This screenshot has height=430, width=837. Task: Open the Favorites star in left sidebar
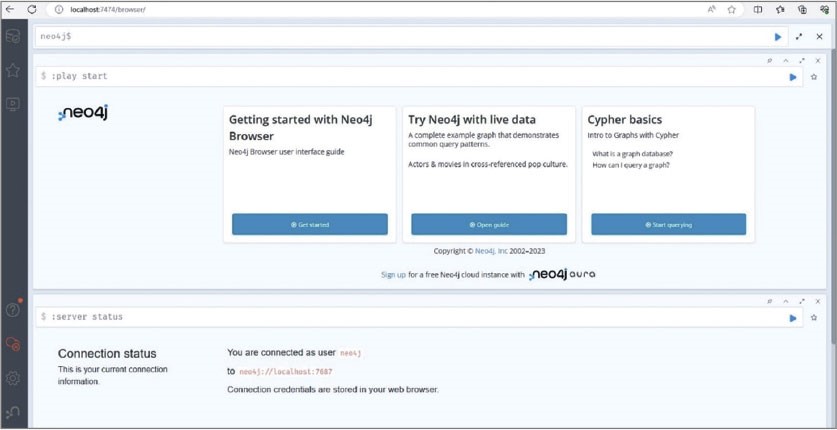[13, 70]
